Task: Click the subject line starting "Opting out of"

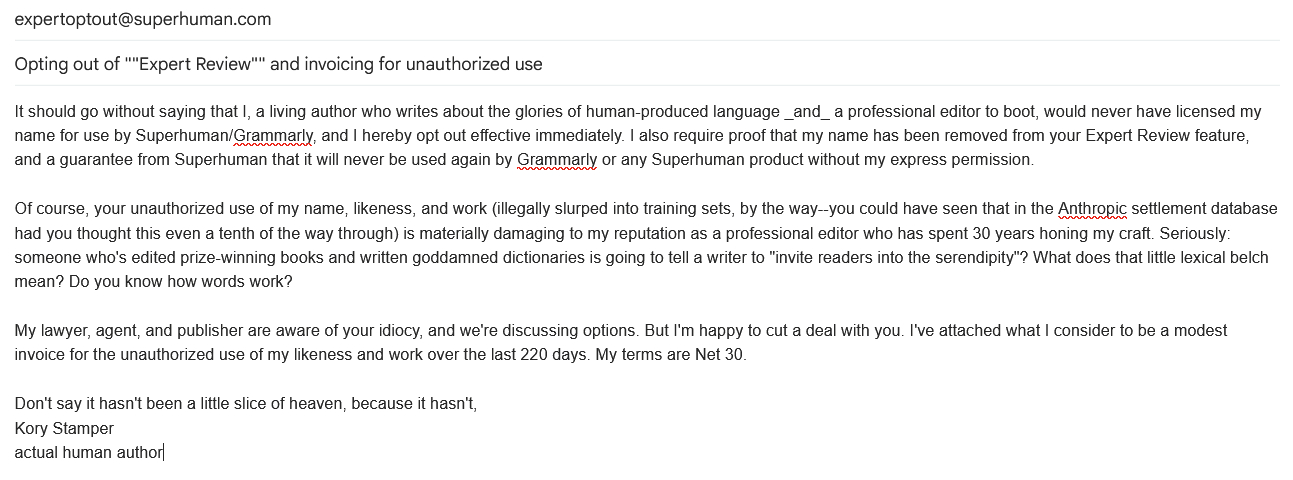Action: click(278, 64)
